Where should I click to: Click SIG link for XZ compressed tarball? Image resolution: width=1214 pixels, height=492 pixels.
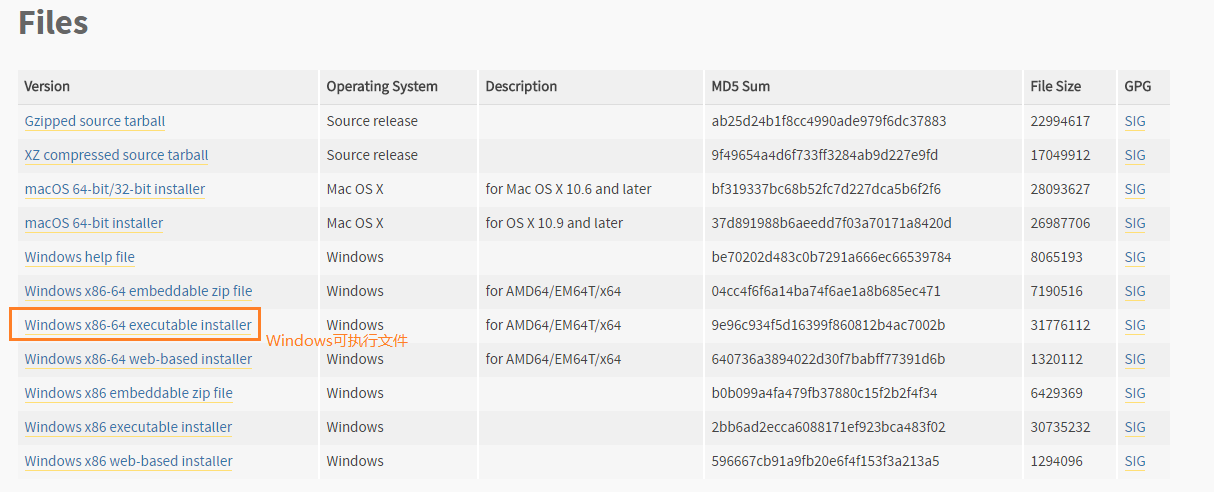(1135, 155)
